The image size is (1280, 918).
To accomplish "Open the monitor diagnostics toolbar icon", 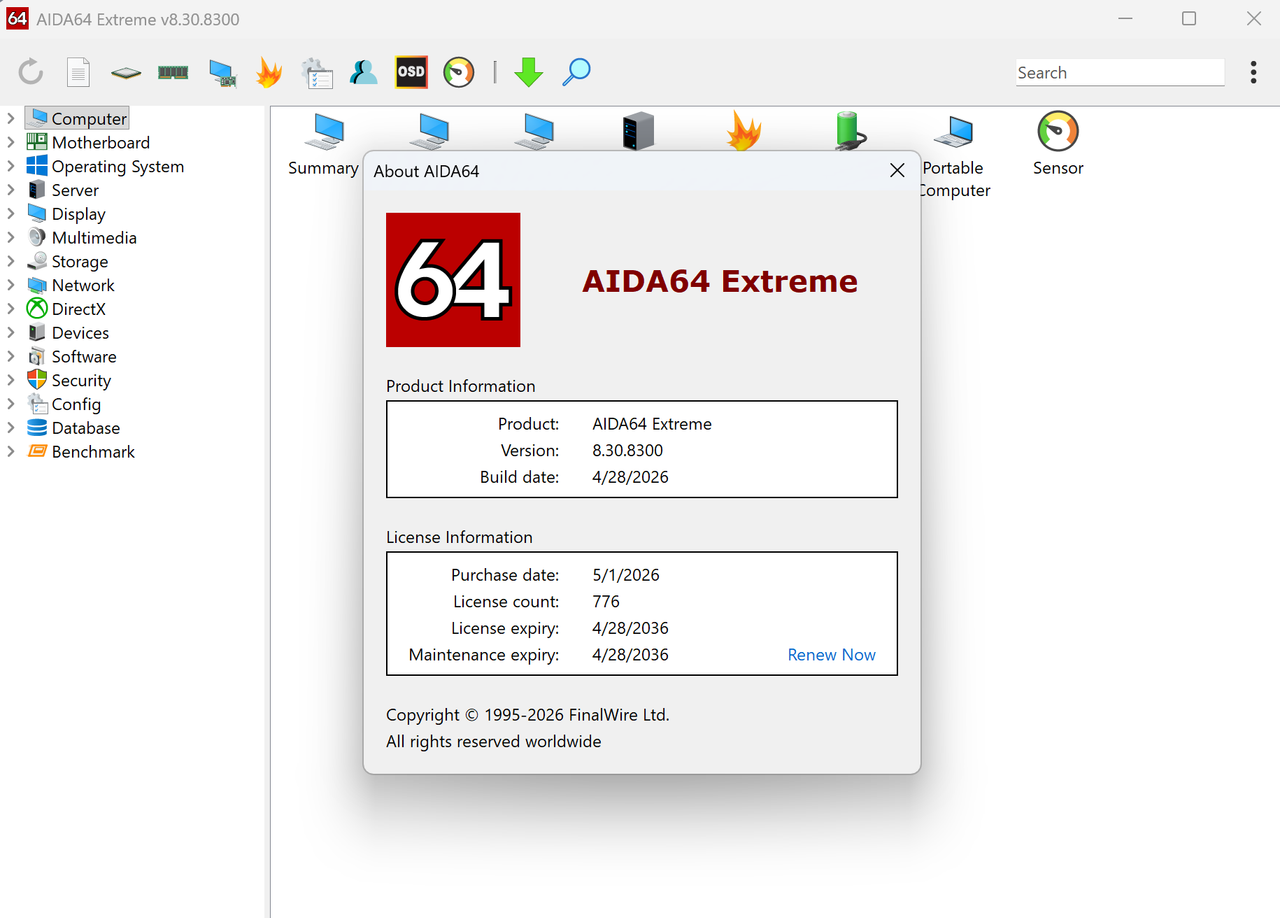I will (222, 73).
